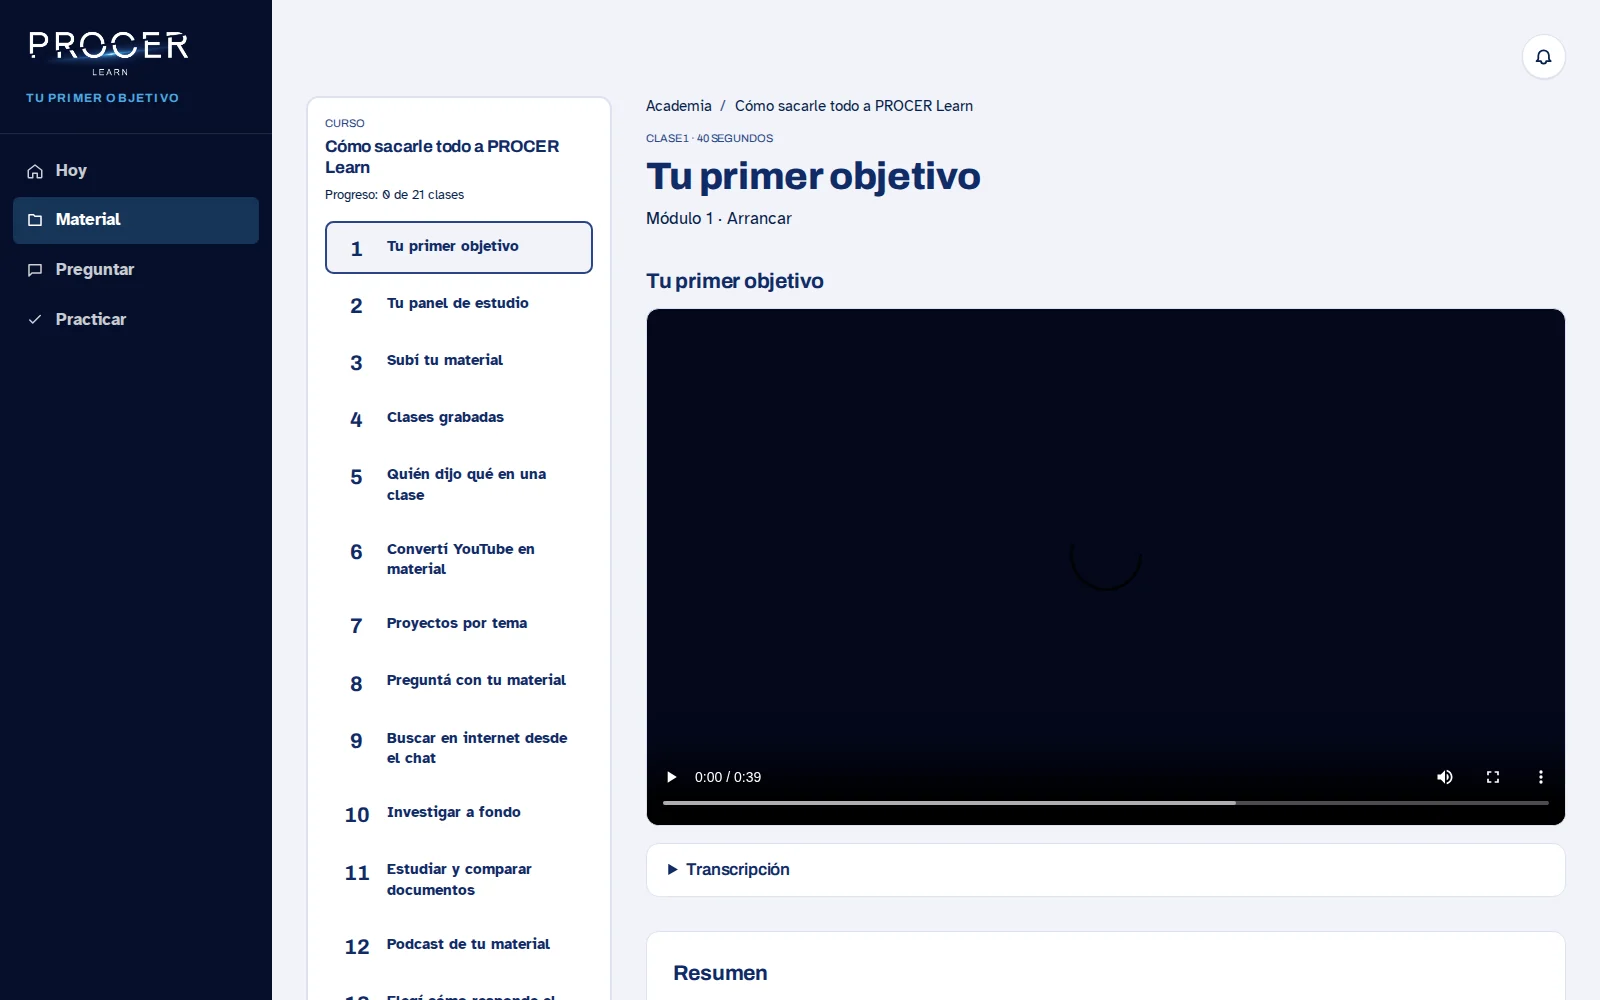1600x1000 pixels.
Task: Click the video player area
Action: point(1106,566)
